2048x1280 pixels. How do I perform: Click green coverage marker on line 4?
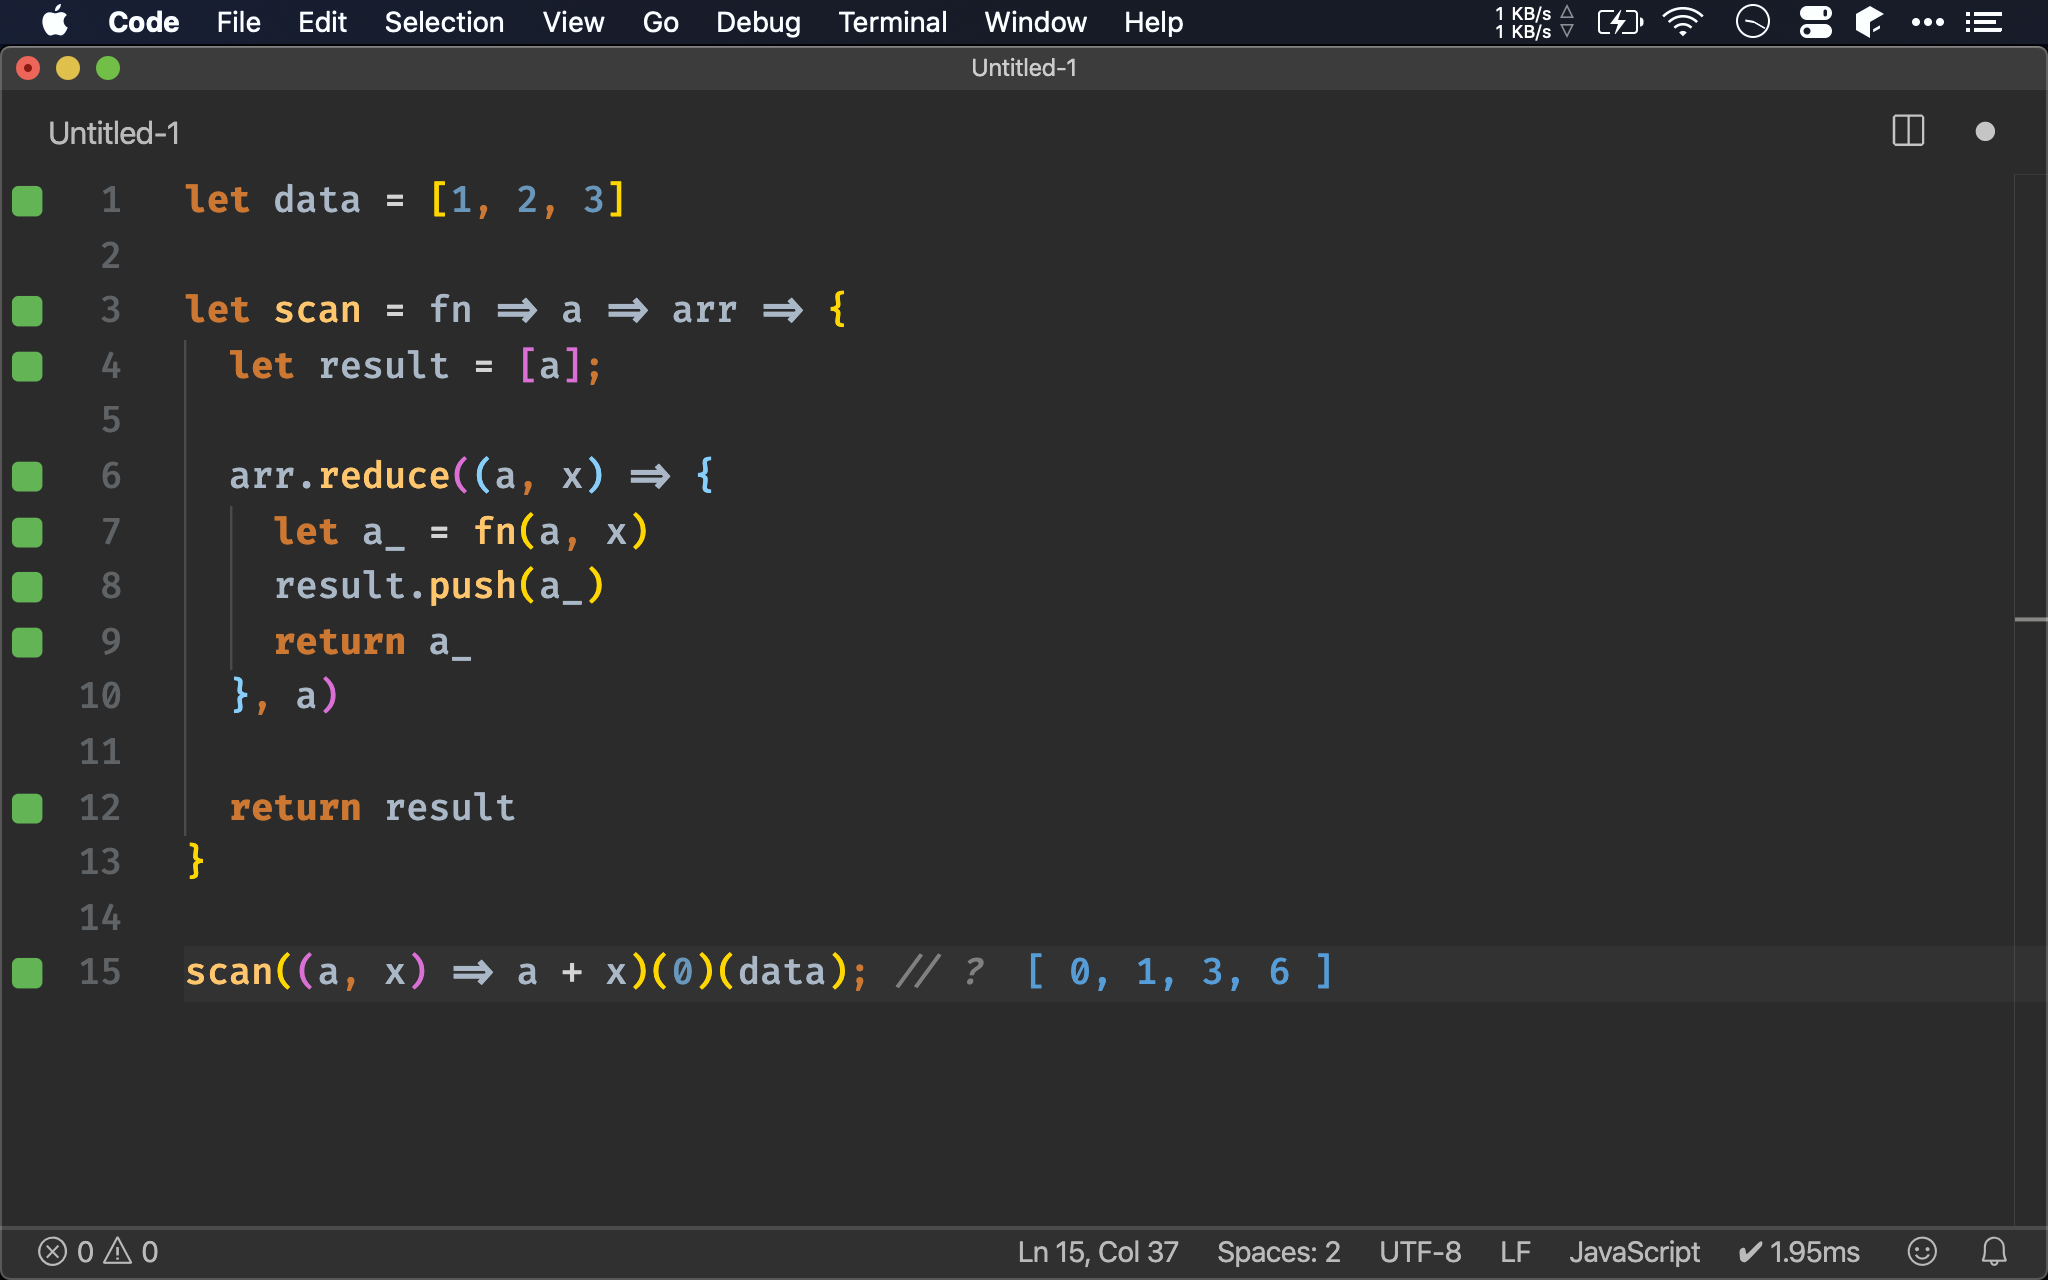coord(27,366)
